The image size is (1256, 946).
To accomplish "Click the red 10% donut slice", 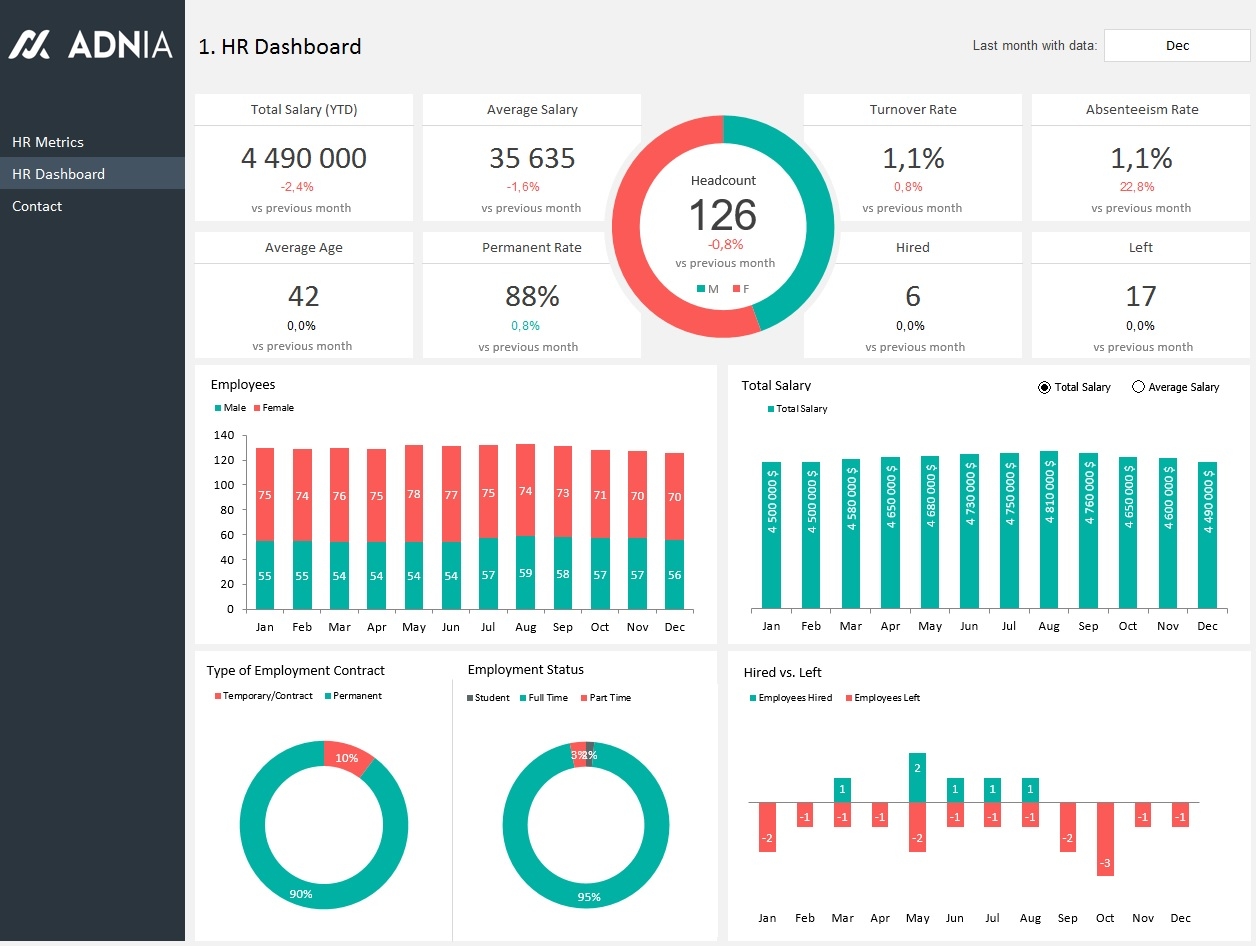I will point(346,758).
